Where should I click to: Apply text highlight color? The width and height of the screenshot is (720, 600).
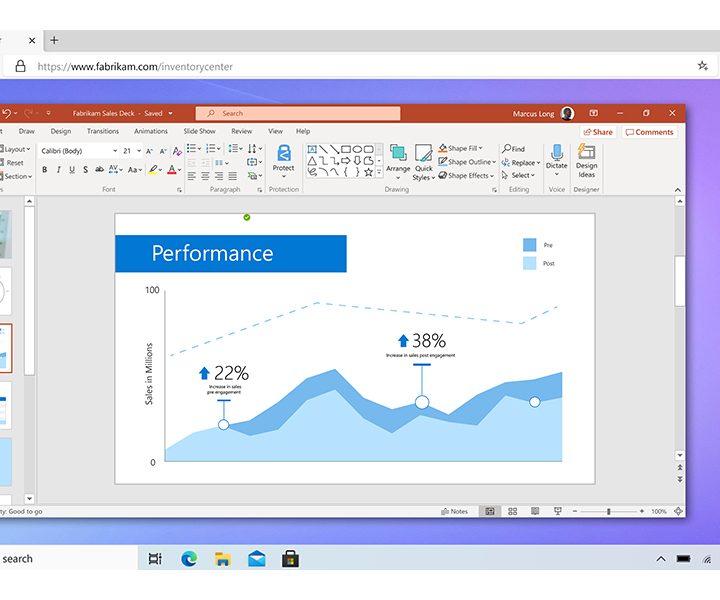[x=153, y=170]
